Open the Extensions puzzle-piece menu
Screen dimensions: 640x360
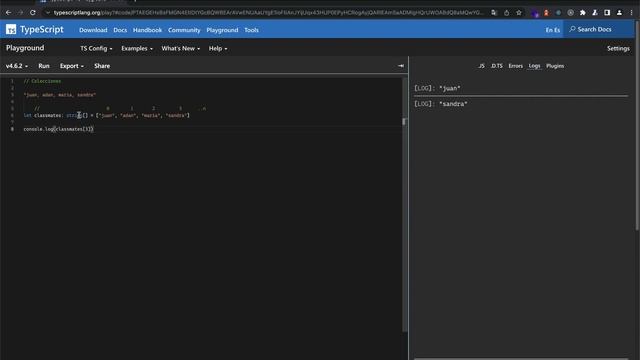click(x=583, y=13)
